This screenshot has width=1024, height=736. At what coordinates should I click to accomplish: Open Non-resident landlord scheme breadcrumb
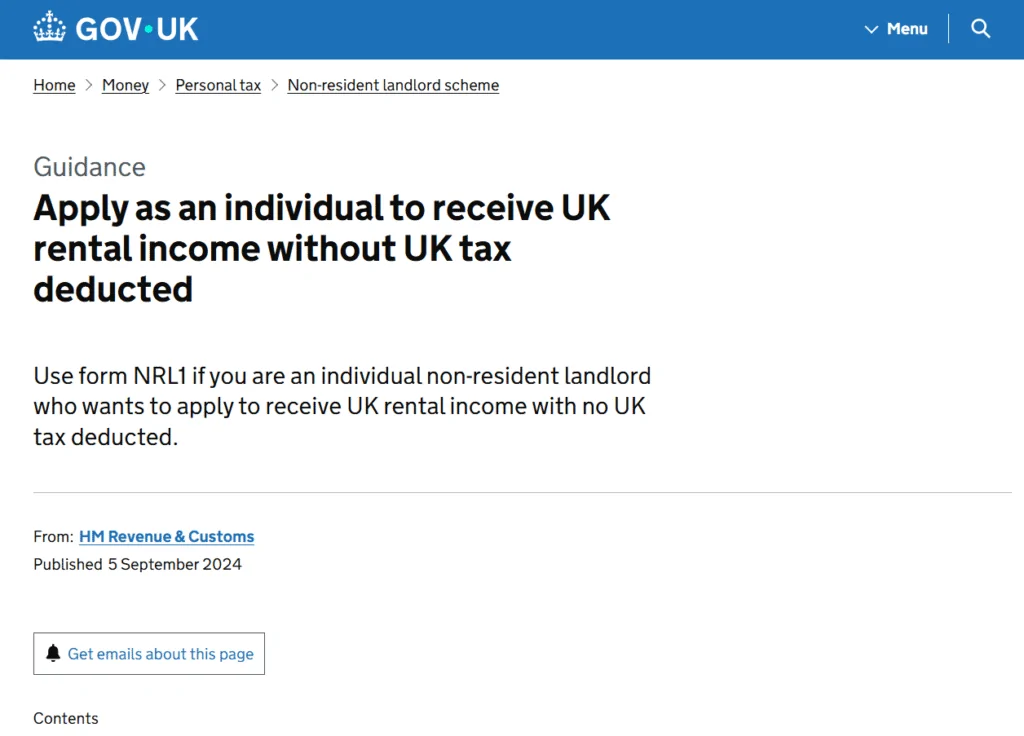coord(393,86)
